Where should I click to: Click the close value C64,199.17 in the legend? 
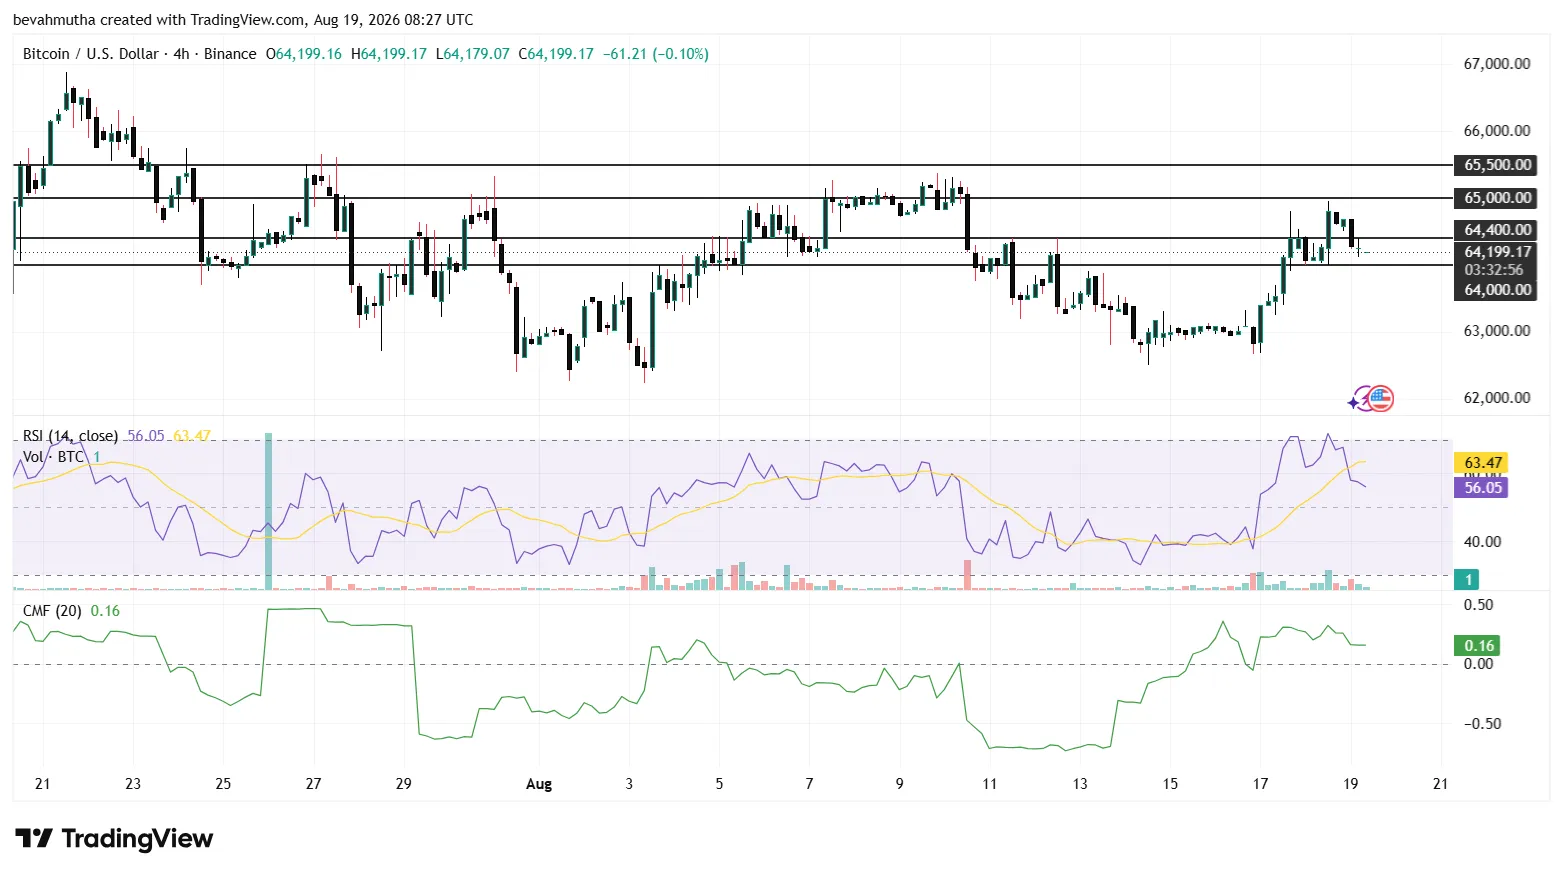click(x=557, y=54)
